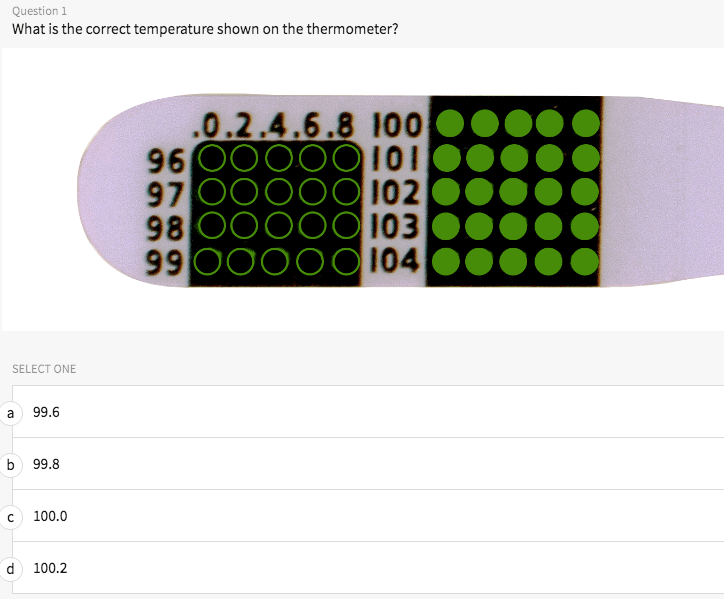Click first empty circle in the 96 row
This screenshot has width=724, height=599.
[212, 158]
